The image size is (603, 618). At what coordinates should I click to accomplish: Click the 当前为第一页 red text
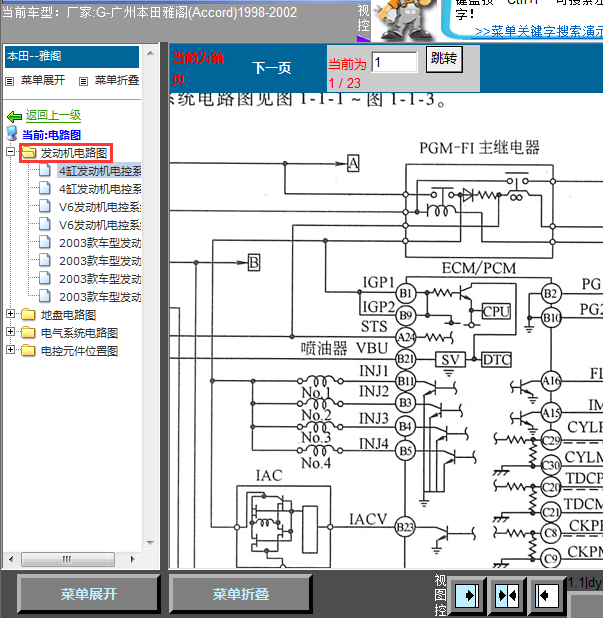pos(204,69)
